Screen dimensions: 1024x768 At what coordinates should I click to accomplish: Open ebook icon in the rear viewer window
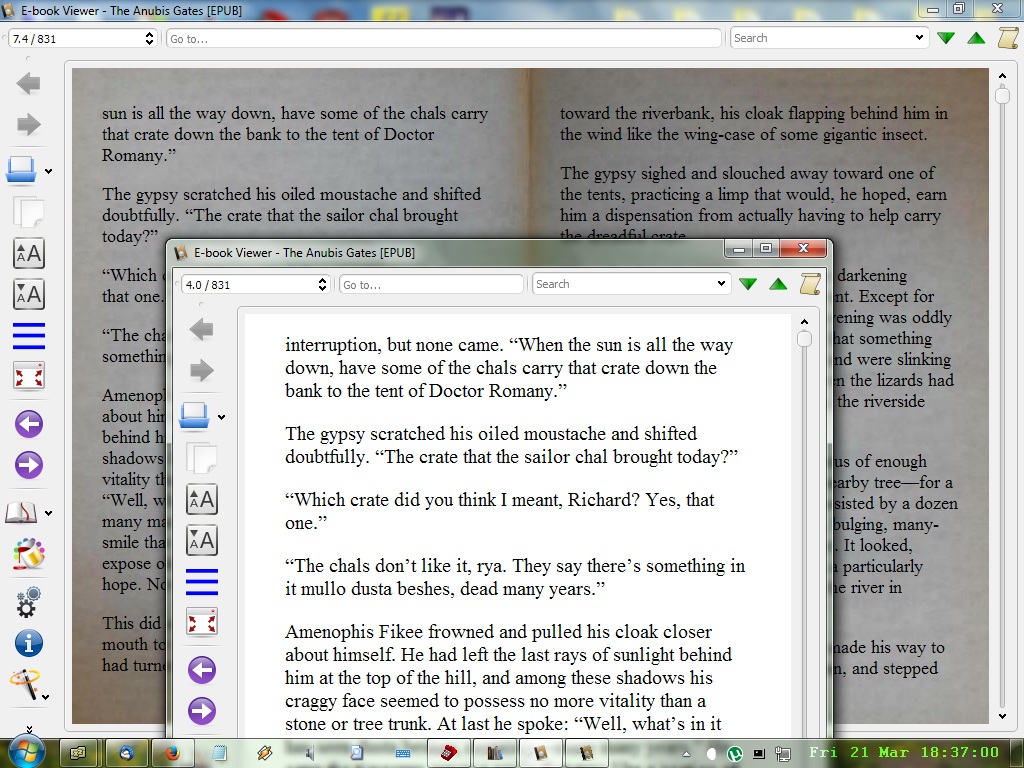coord(22,170)
